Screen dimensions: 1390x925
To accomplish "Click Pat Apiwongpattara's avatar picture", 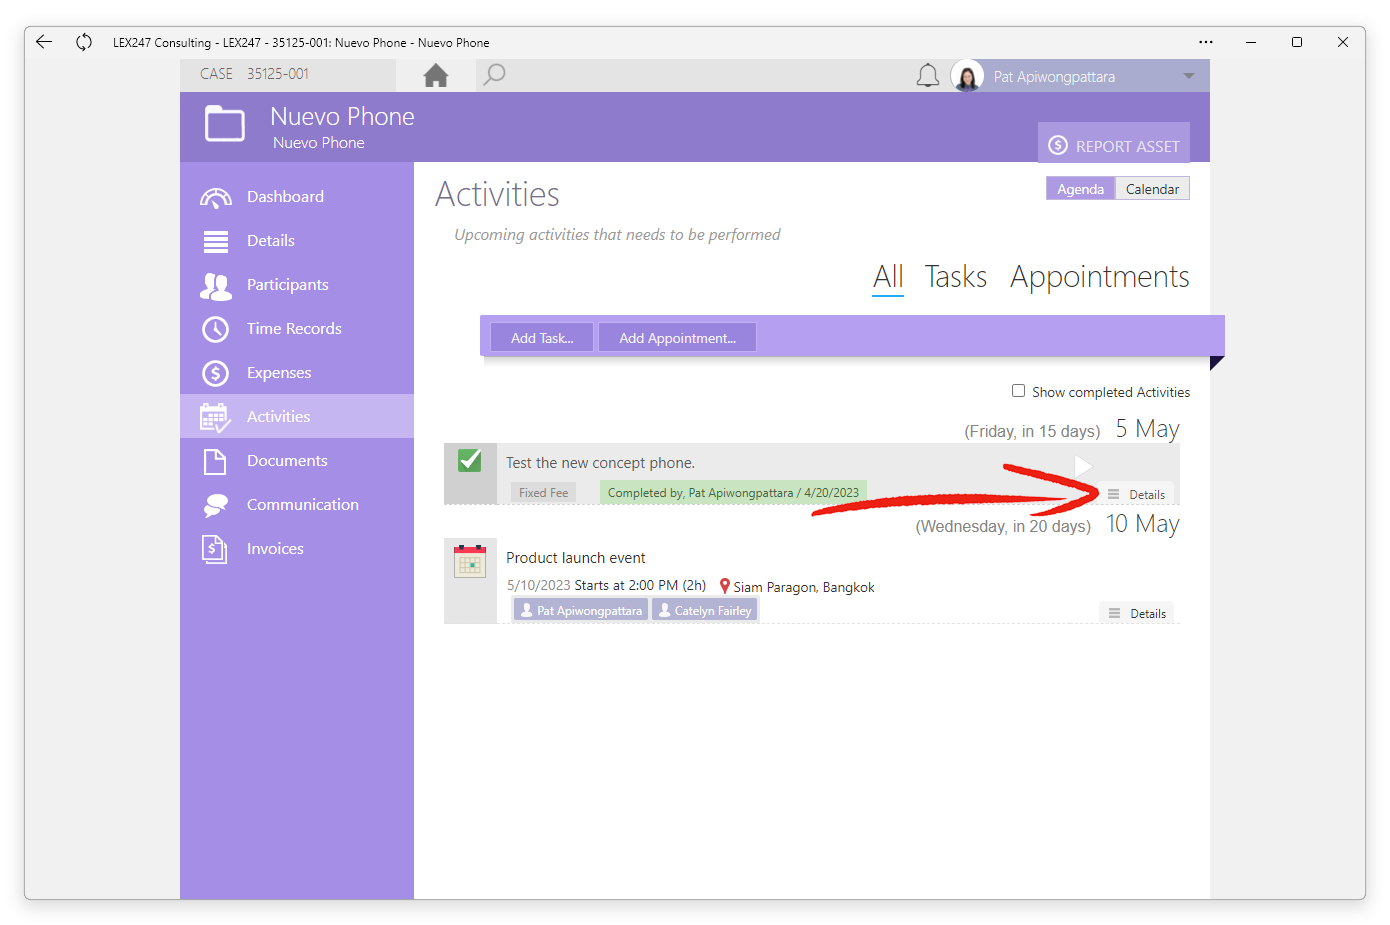I will pos(967,76).
